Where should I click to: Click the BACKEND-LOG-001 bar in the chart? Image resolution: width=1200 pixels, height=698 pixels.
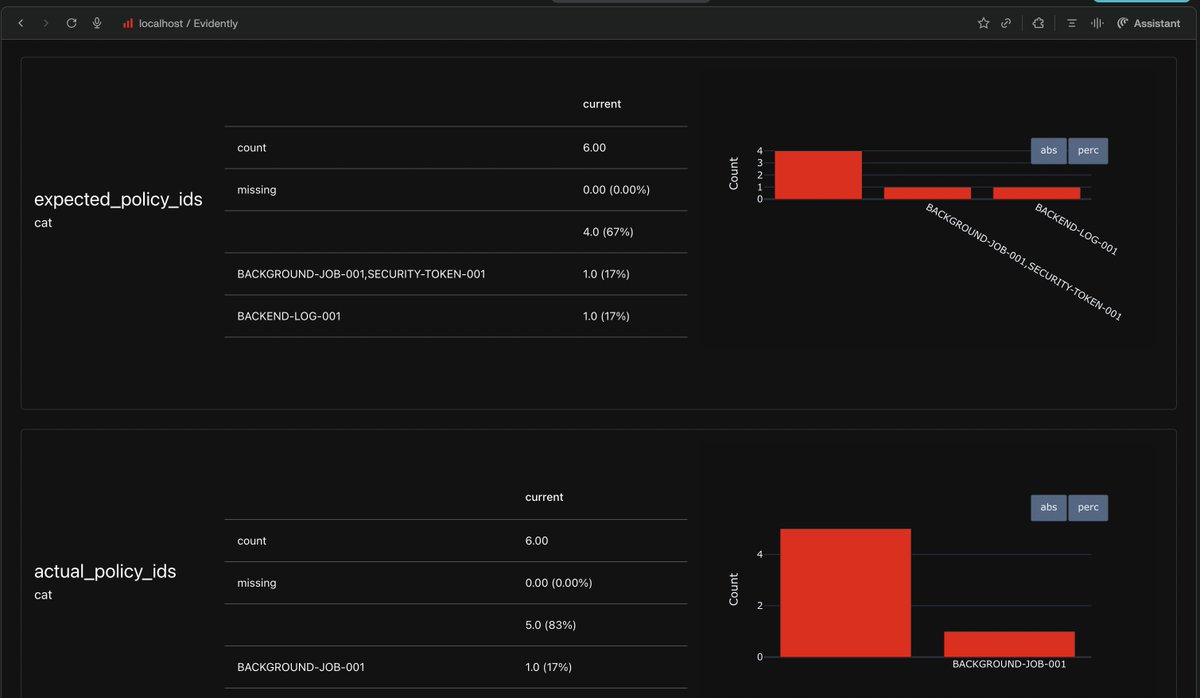(1037, 193)
